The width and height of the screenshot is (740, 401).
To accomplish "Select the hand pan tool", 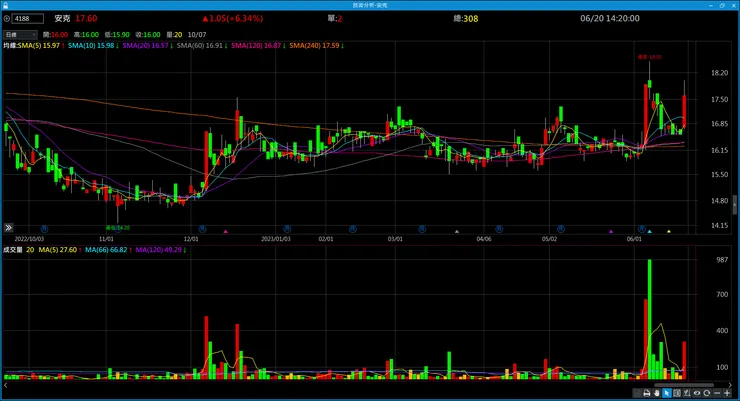I will click(657, 393).
